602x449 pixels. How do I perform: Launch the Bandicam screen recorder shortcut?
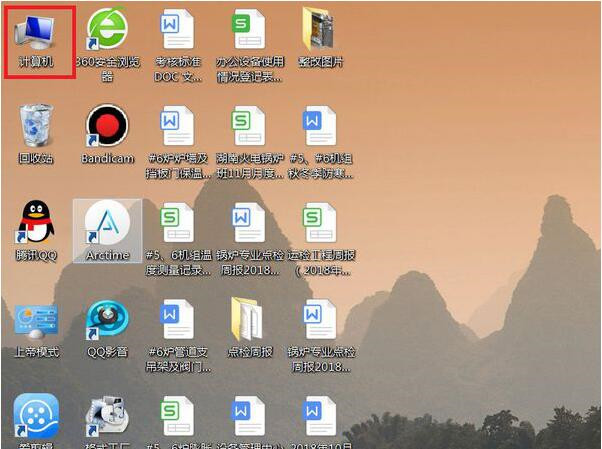pos(107,127)
